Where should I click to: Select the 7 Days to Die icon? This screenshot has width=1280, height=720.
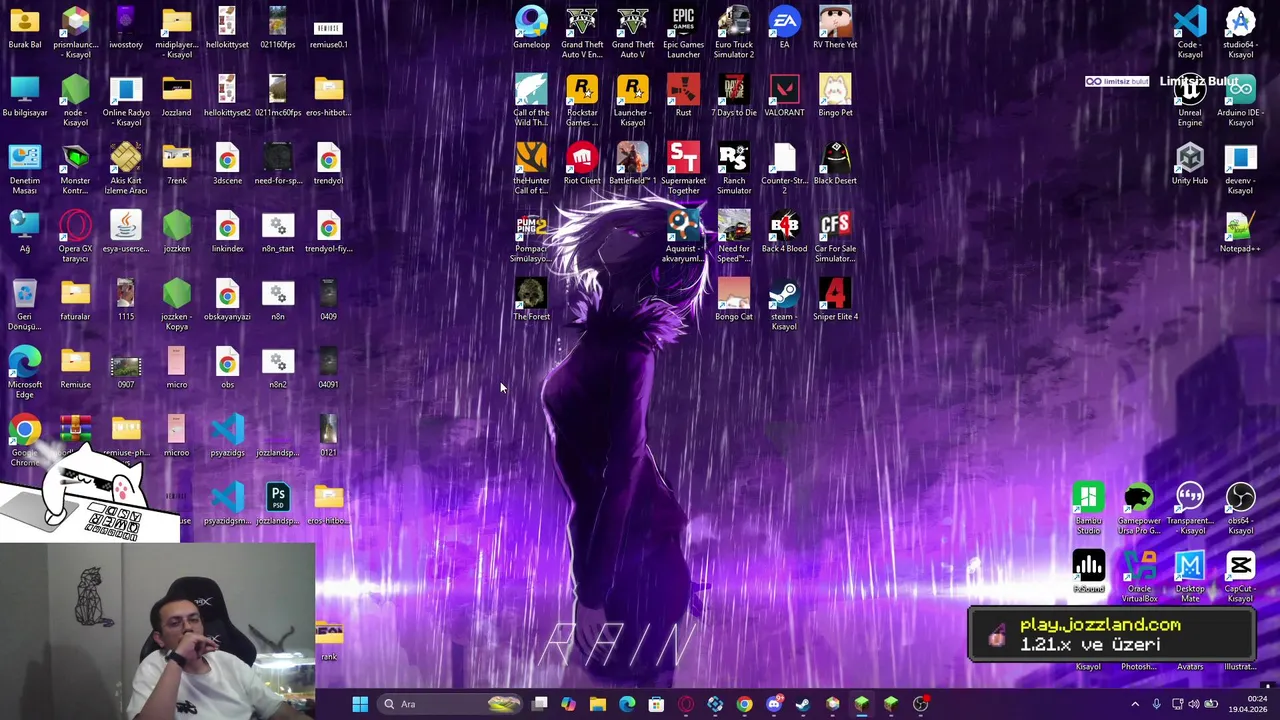tap(733, 96)
